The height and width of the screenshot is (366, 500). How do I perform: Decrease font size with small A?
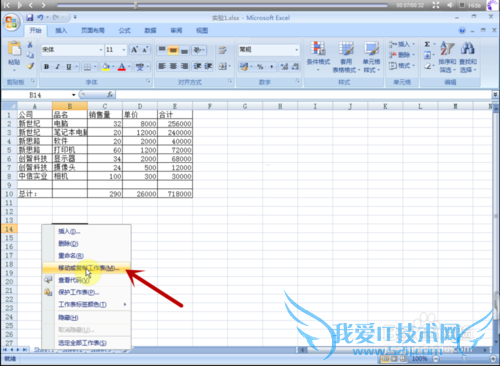[x=145, y=50]
